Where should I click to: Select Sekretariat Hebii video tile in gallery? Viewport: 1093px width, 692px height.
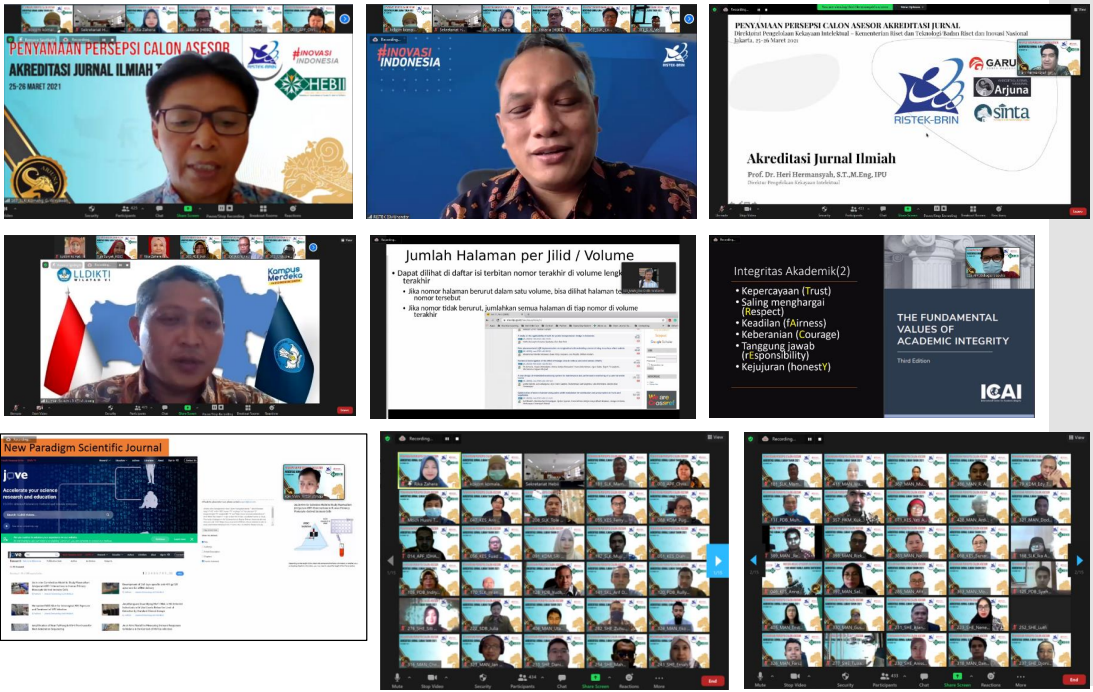[x=554, y=470]
